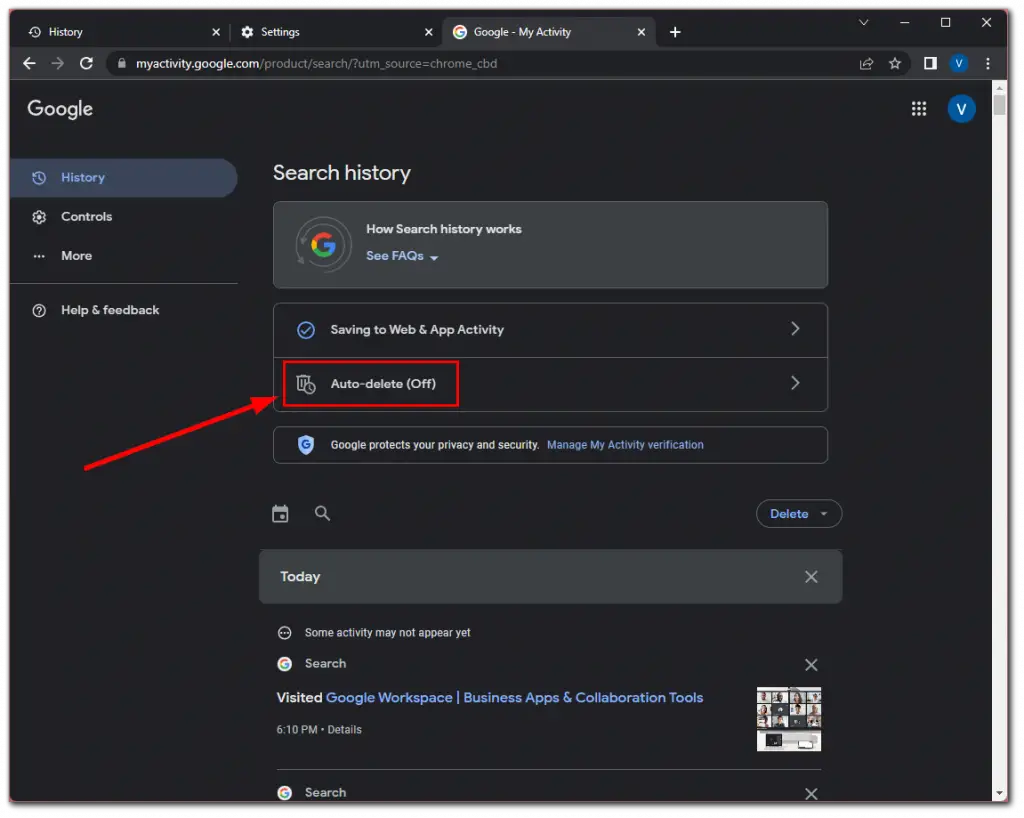Open Controls in the left sidebar
The image size is (1024, 818).
[87, 216]
